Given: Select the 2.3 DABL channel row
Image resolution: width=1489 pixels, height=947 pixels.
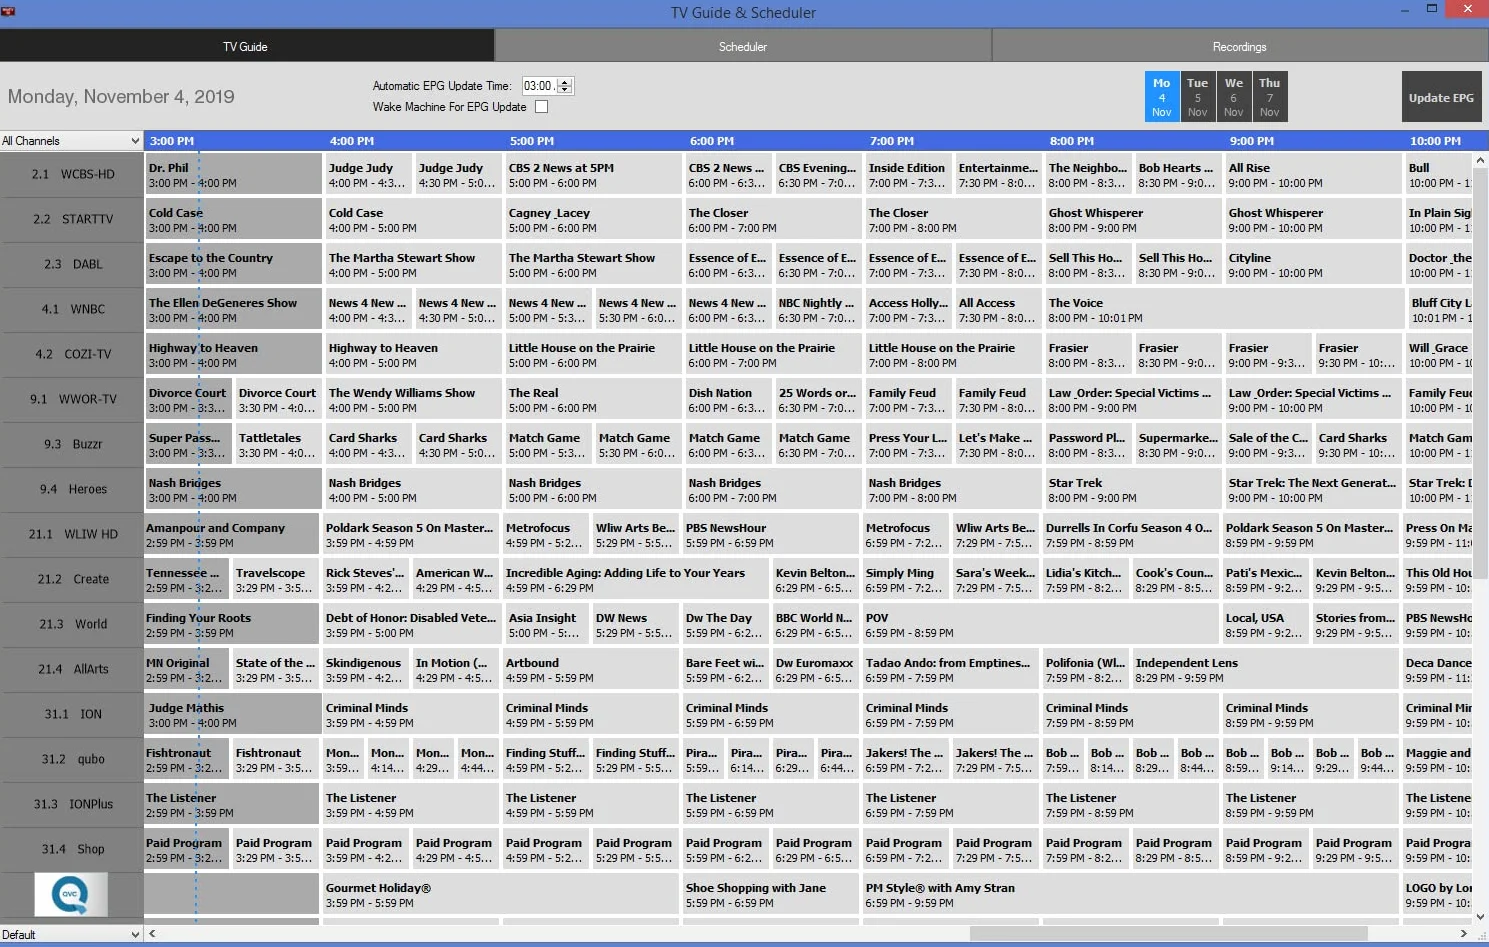Looking at the screenshot, I should click(72, 264).
